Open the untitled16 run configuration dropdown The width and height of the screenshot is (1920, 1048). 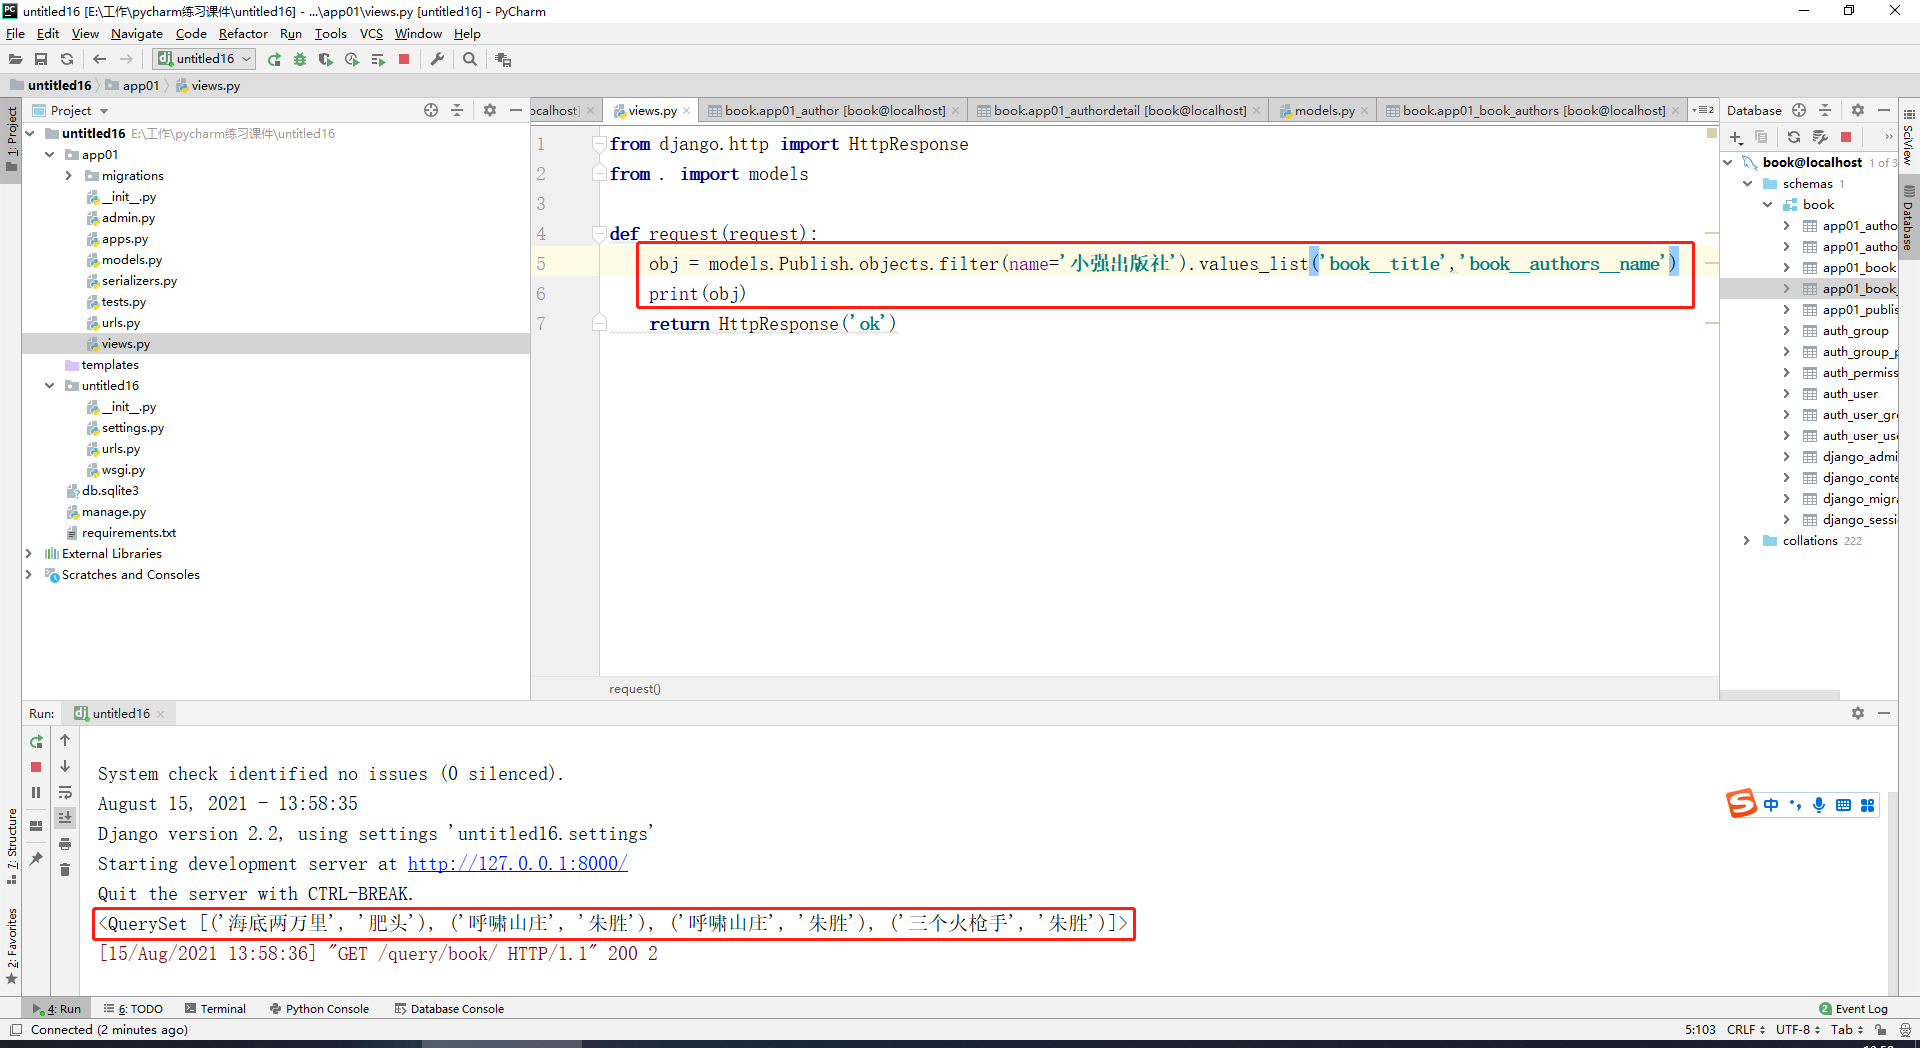click(204, 59)
